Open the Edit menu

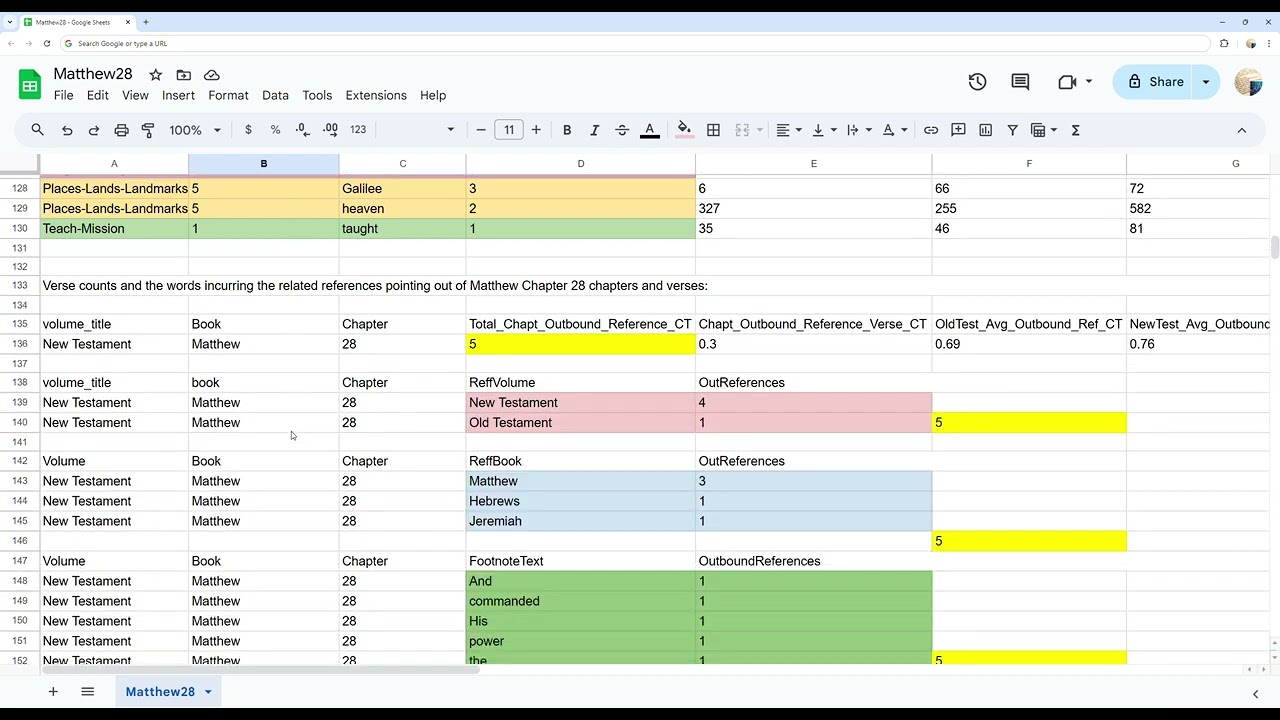coord(97,95)
